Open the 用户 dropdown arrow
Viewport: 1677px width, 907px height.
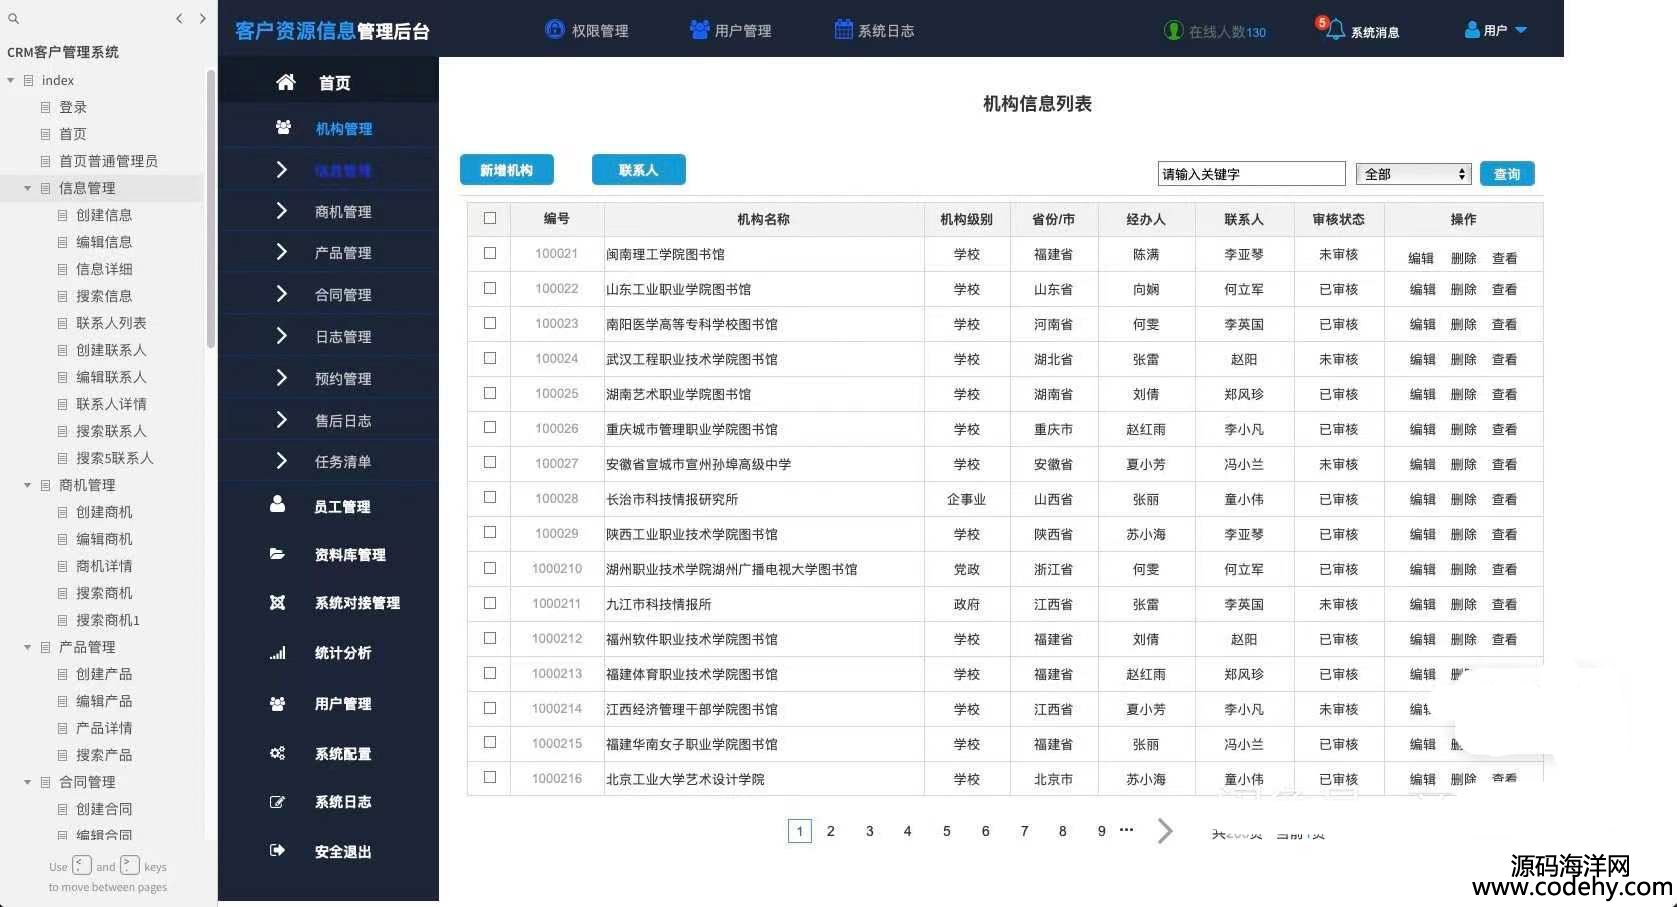tap(1521, 30)
